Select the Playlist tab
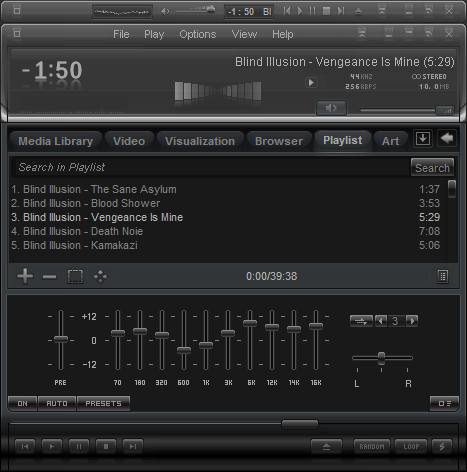The width and height of the screenshot is (467, 472). (343, 140)
